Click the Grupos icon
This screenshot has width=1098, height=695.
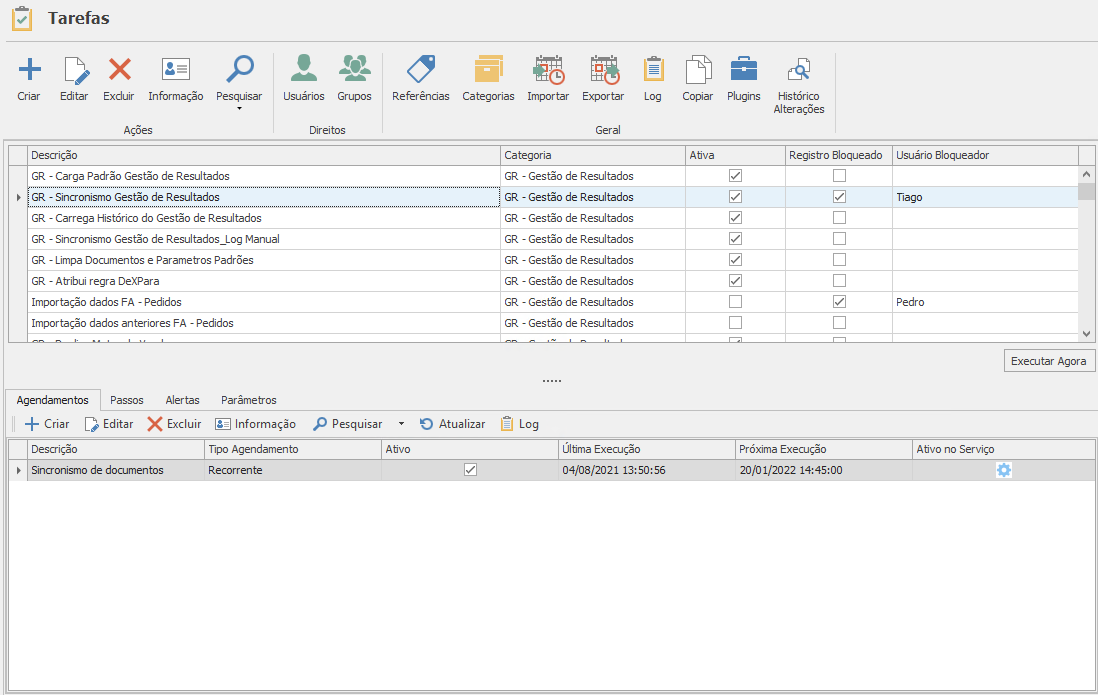click(354, 70)
